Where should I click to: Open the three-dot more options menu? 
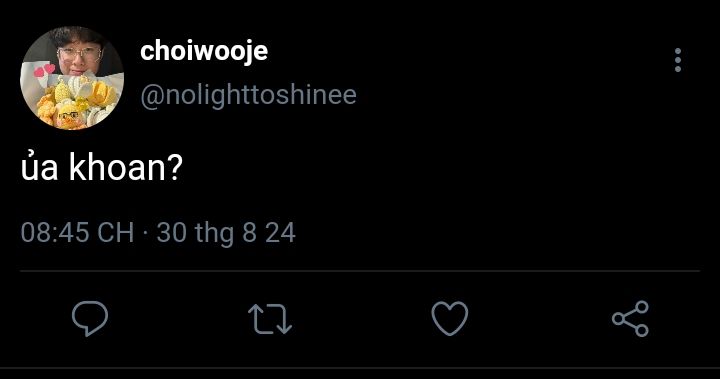tap(678, 60)
